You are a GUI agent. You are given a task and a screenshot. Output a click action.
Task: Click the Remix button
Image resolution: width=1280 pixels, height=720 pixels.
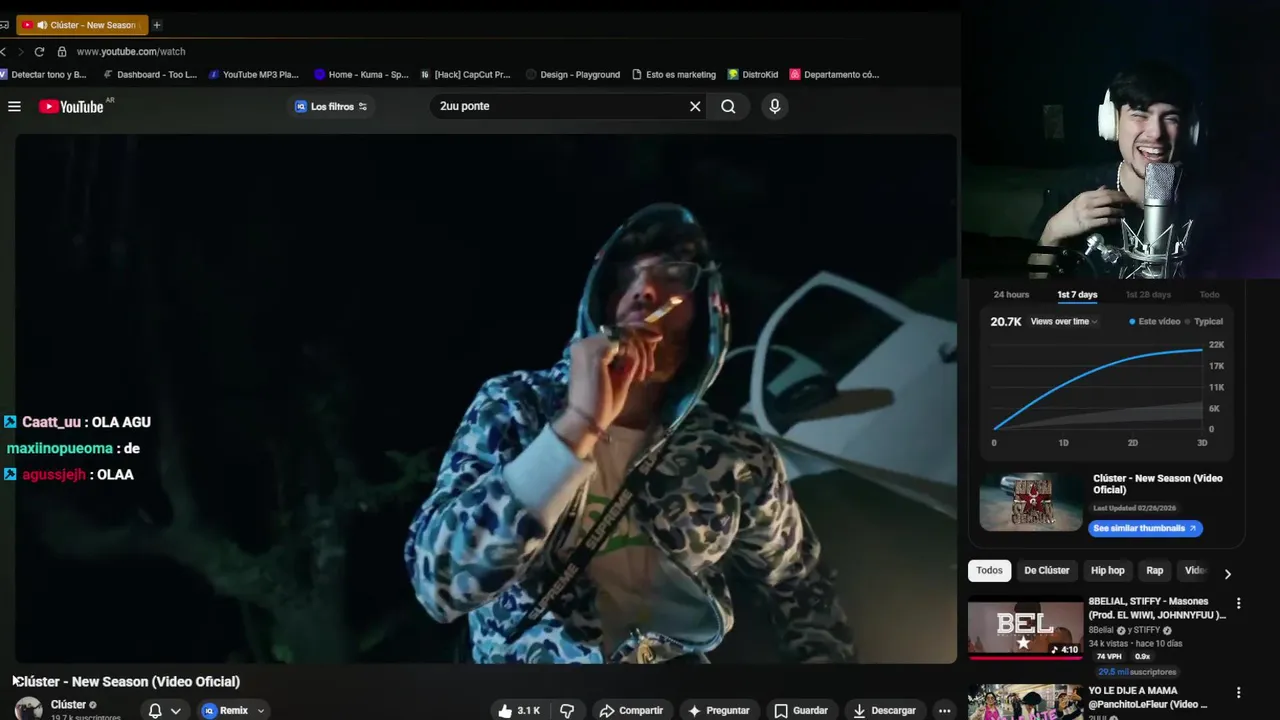point(224,711)
